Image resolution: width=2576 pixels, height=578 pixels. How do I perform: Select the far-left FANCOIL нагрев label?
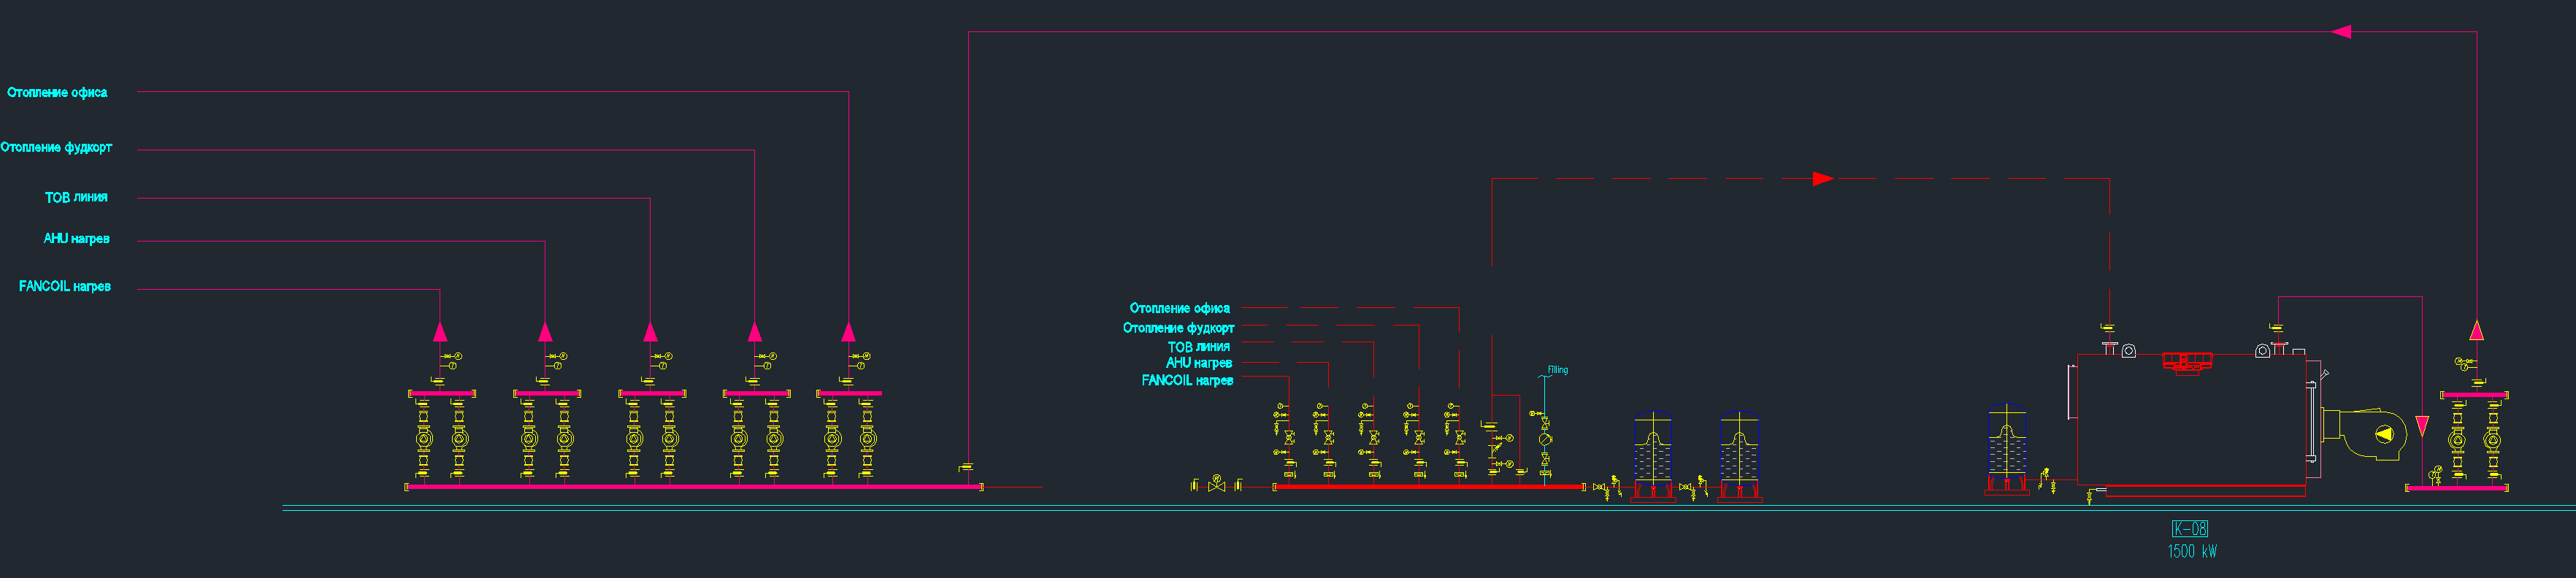click(65, 287)
